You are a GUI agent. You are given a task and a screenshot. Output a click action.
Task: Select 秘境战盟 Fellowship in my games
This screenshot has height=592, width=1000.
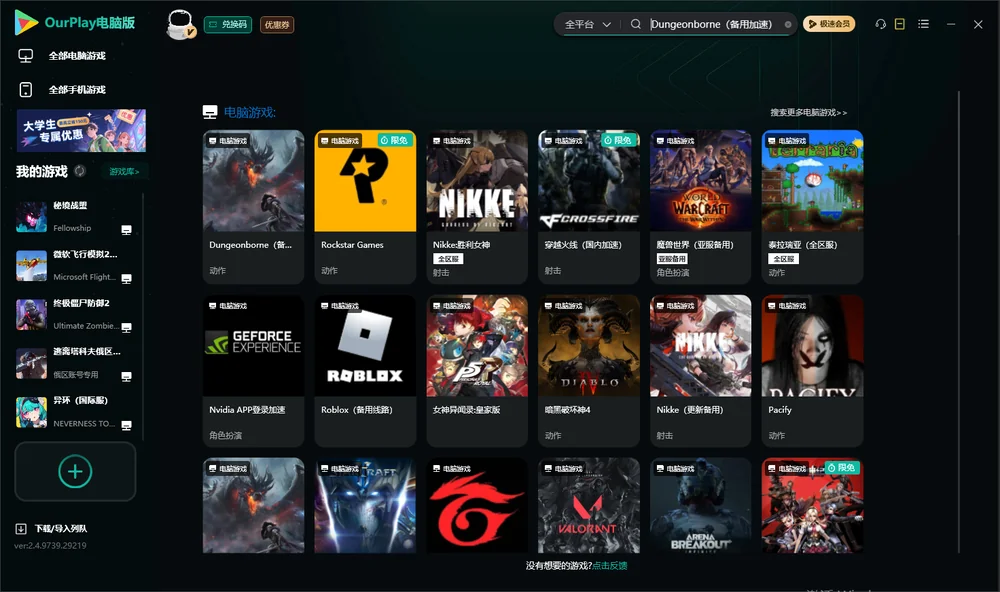pyautogui.click(x=73, y=217)
